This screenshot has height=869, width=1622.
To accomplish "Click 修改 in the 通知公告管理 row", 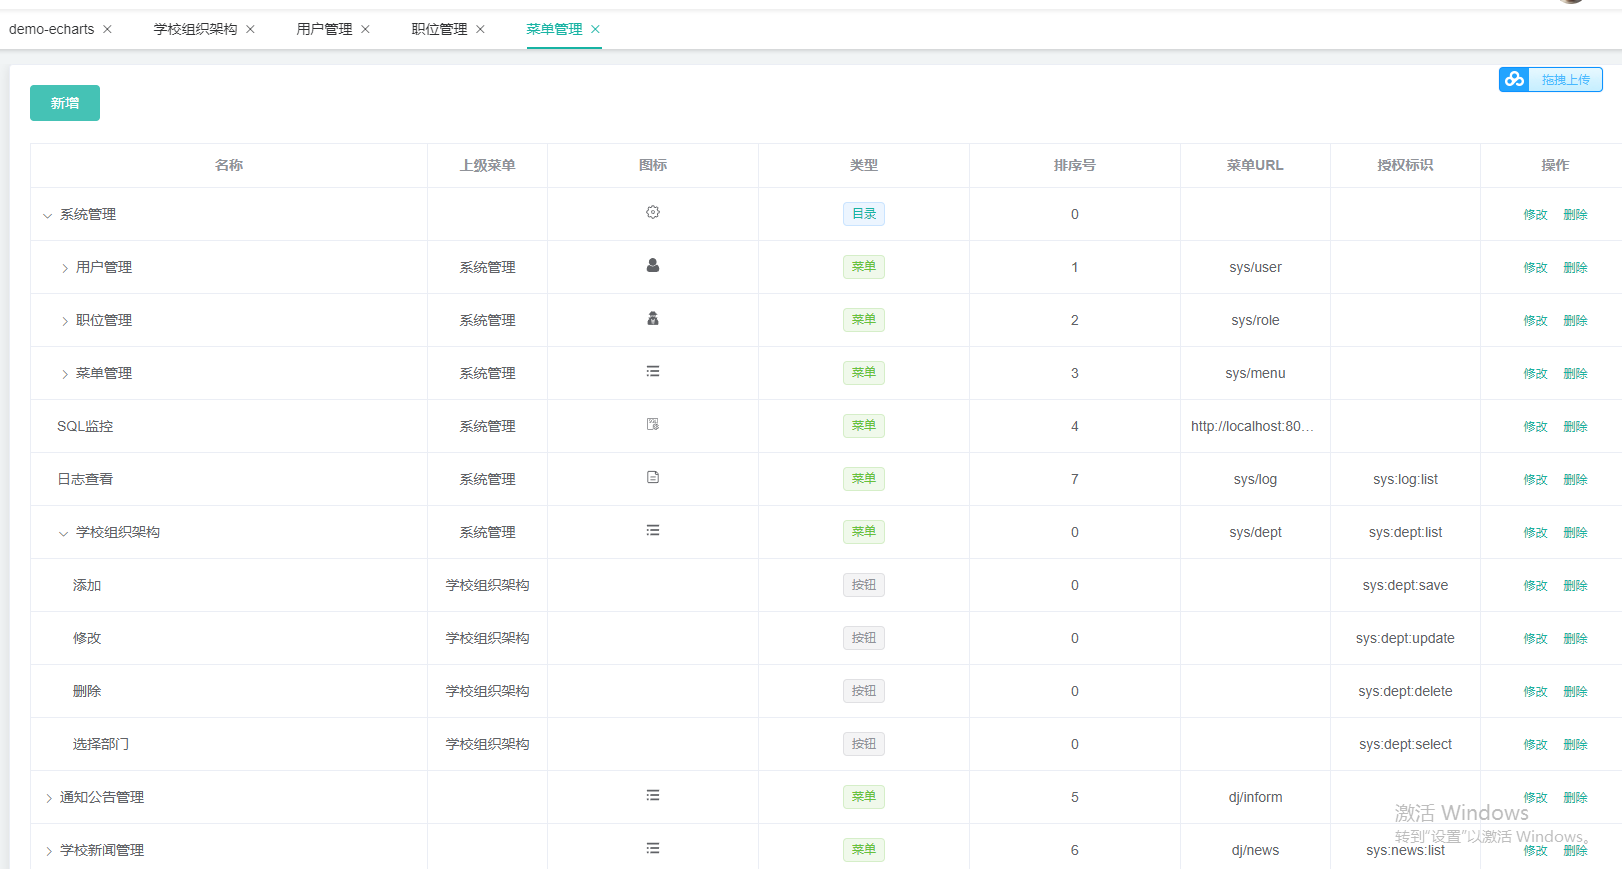I will [1535, 798].
